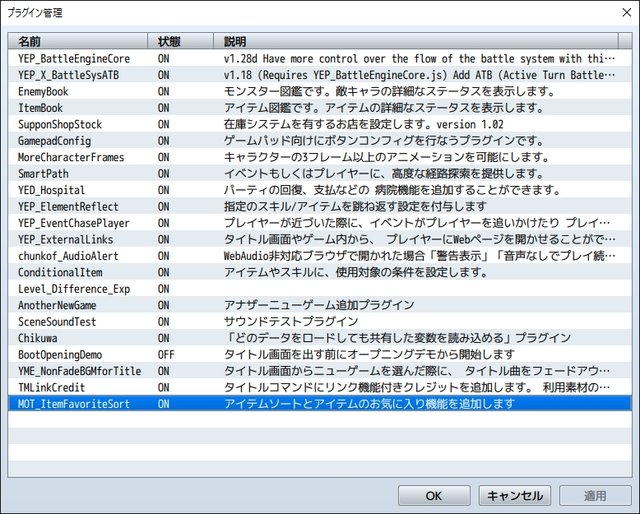Select the YEP_BattleEngineCore plugin row
The image size is (640, 514).
[x=320, y=59]
